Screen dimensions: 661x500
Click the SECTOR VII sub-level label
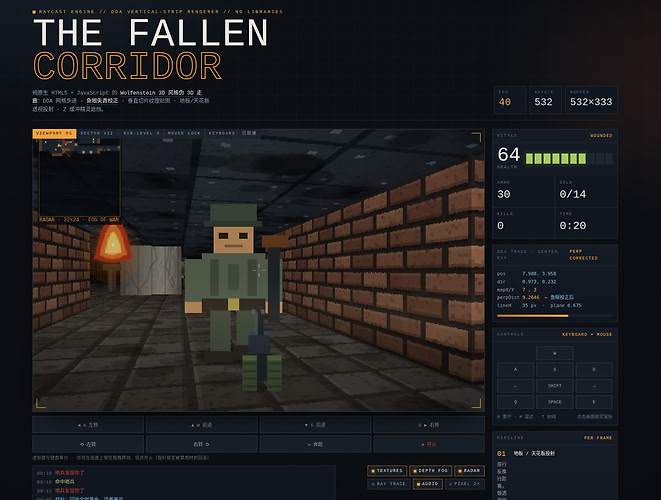click(x=120, y=133)
